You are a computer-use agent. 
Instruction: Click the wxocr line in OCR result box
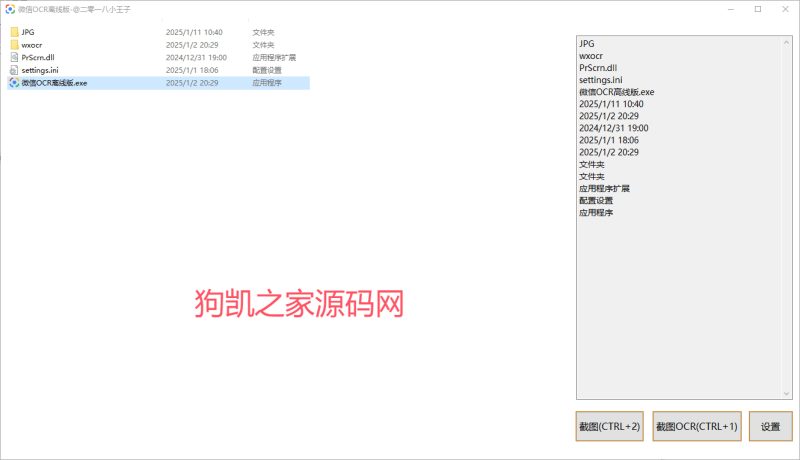[591, 56]
